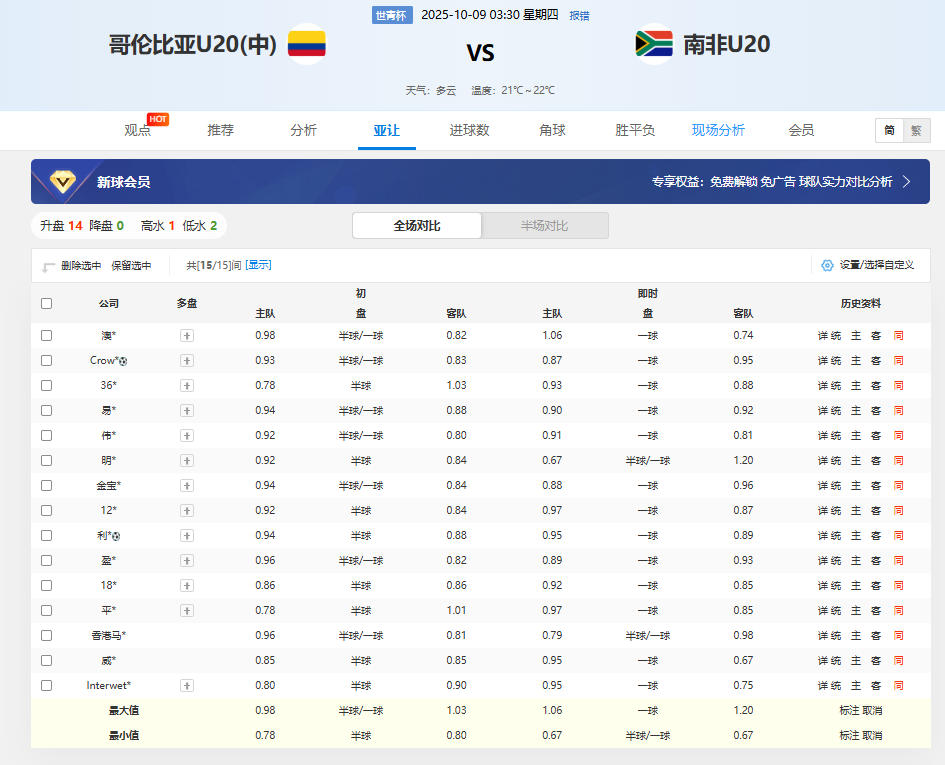Screen dimensions: 945x765
Task: Expand multi-handicap rows for 金宝*
Action: click(187, 486)
